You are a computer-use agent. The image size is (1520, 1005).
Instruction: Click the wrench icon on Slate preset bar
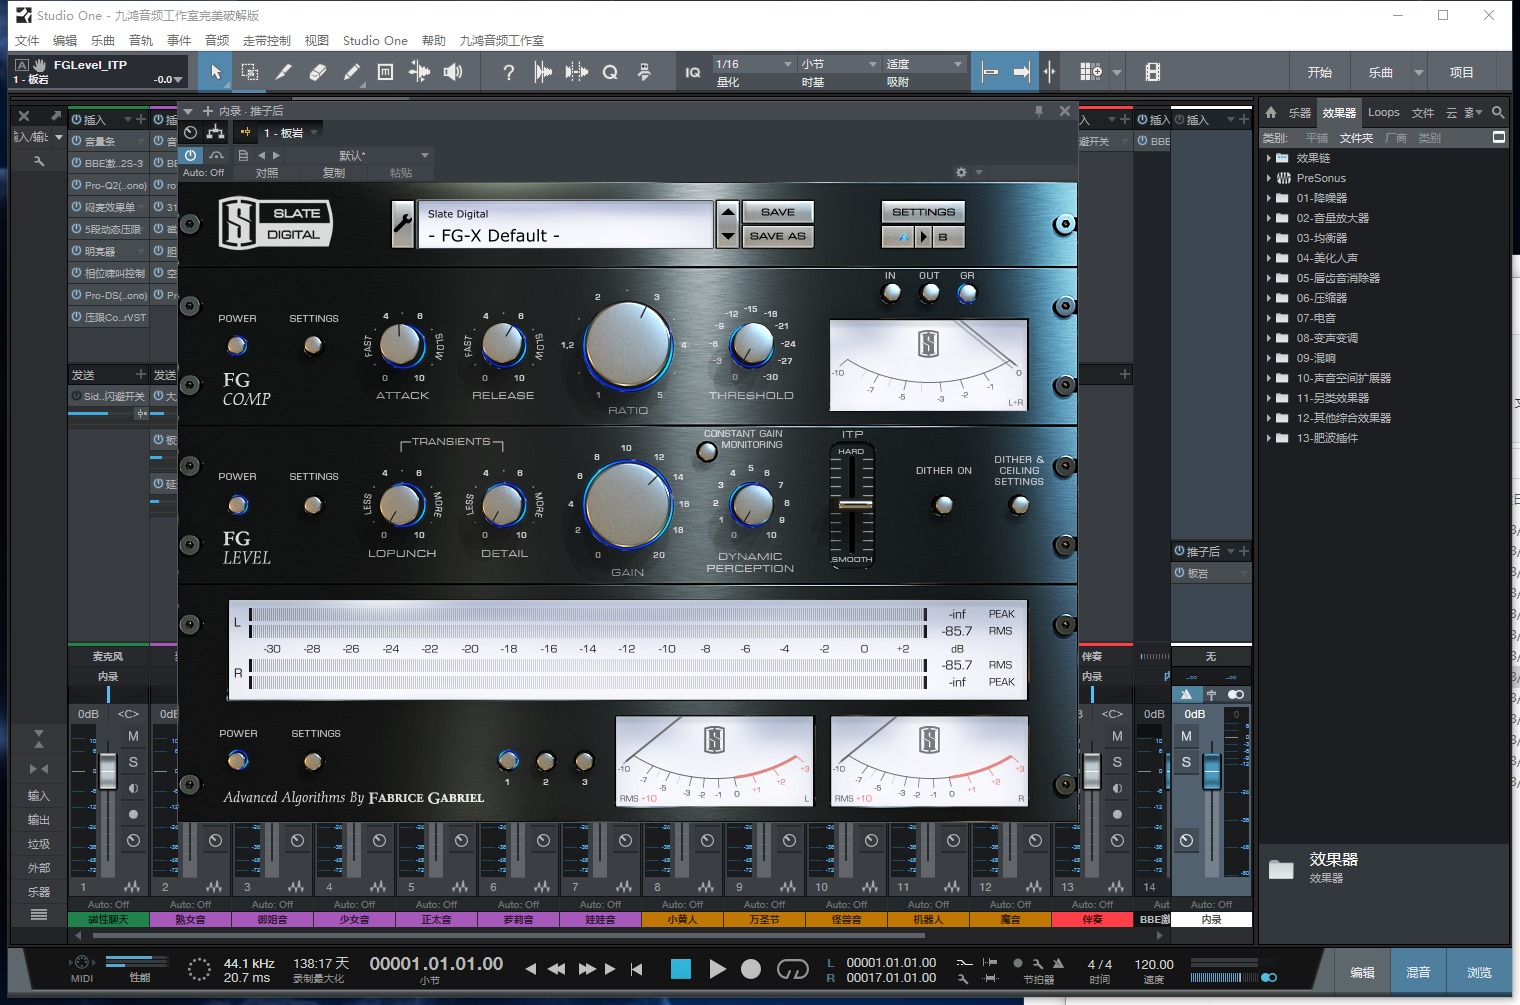point(403,224)
